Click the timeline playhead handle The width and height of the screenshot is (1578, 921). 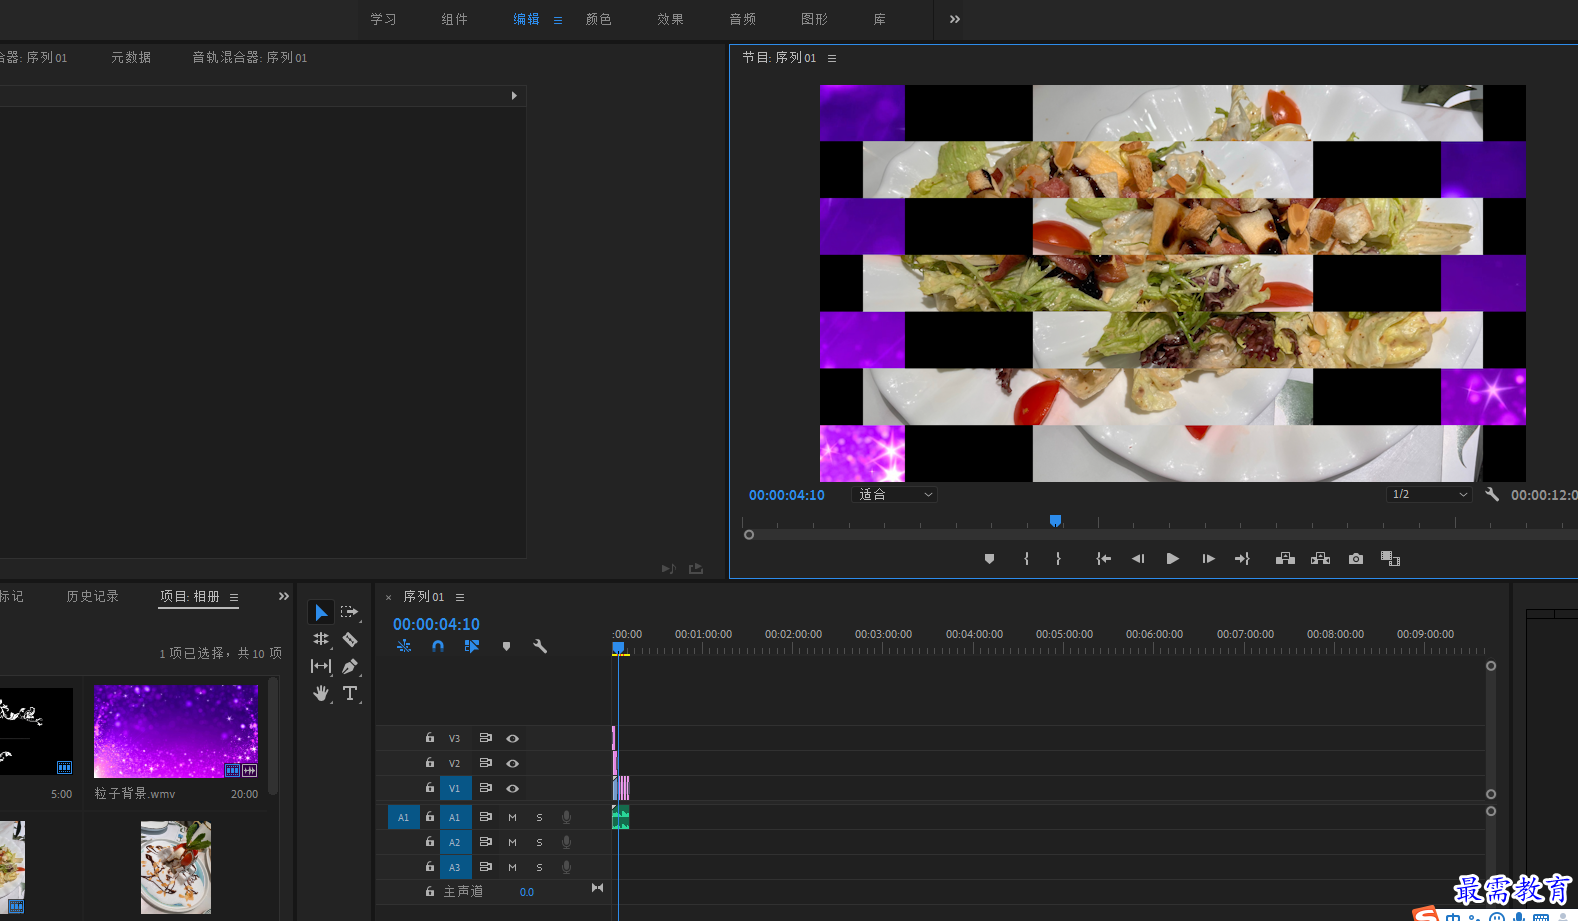coord(618,648)
